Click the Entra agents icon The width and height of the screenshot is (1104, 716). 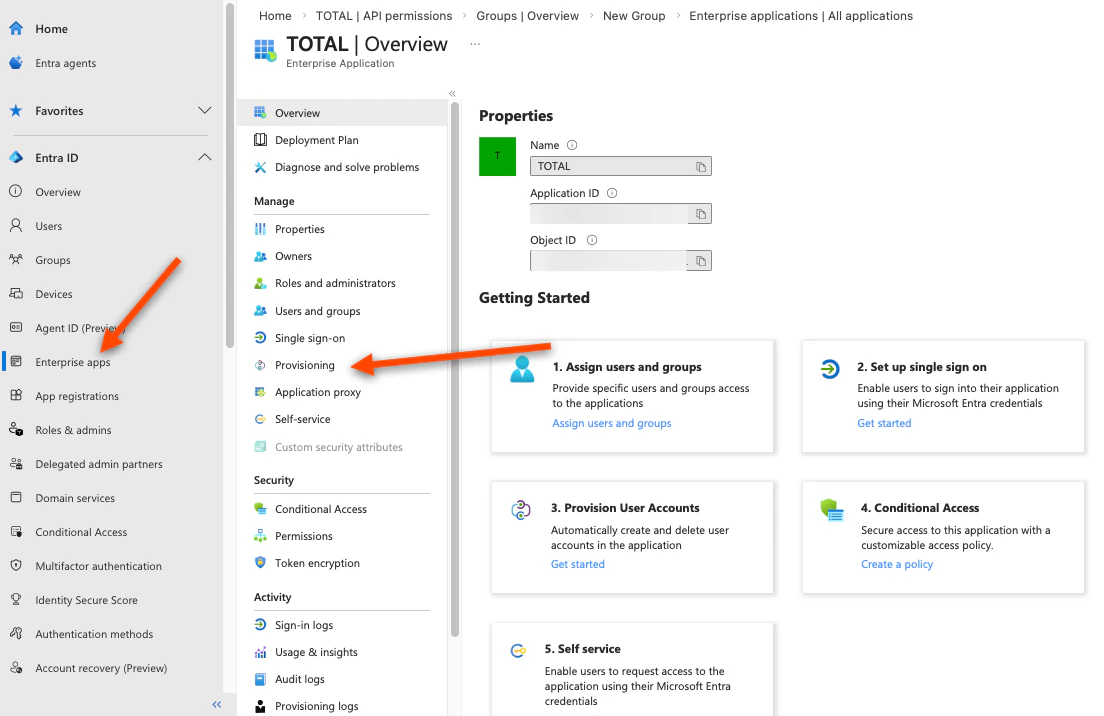(x=16, y=63)
